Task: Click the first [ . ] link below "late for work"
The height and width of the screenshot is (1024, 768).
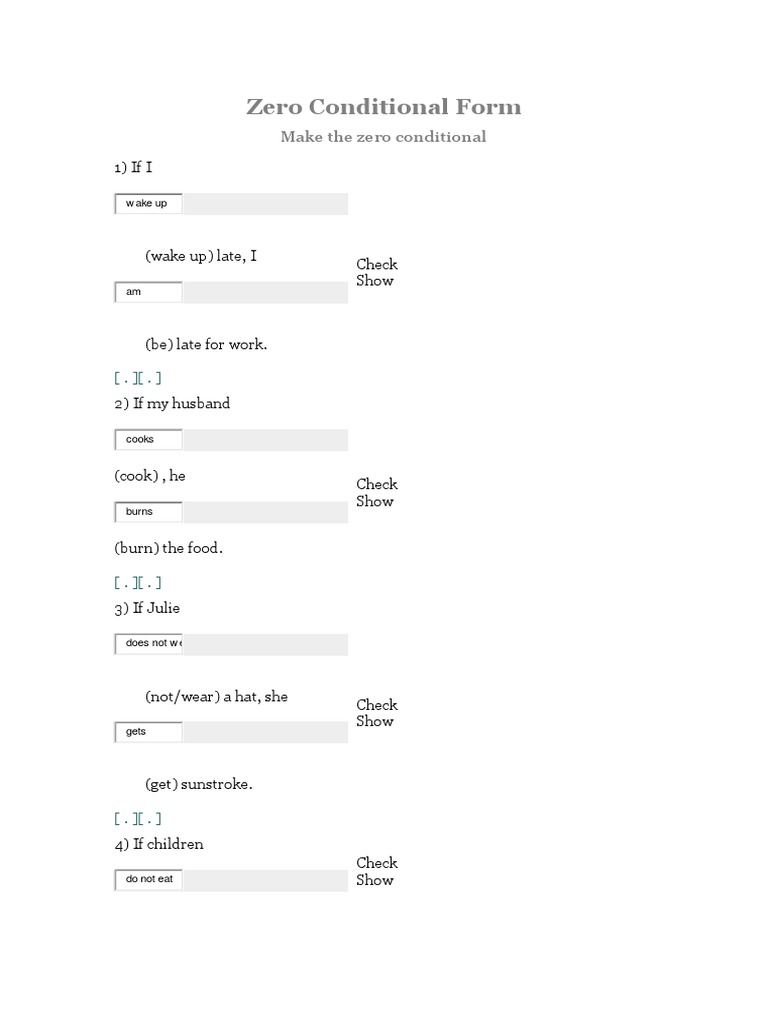Action: point(125,378)
